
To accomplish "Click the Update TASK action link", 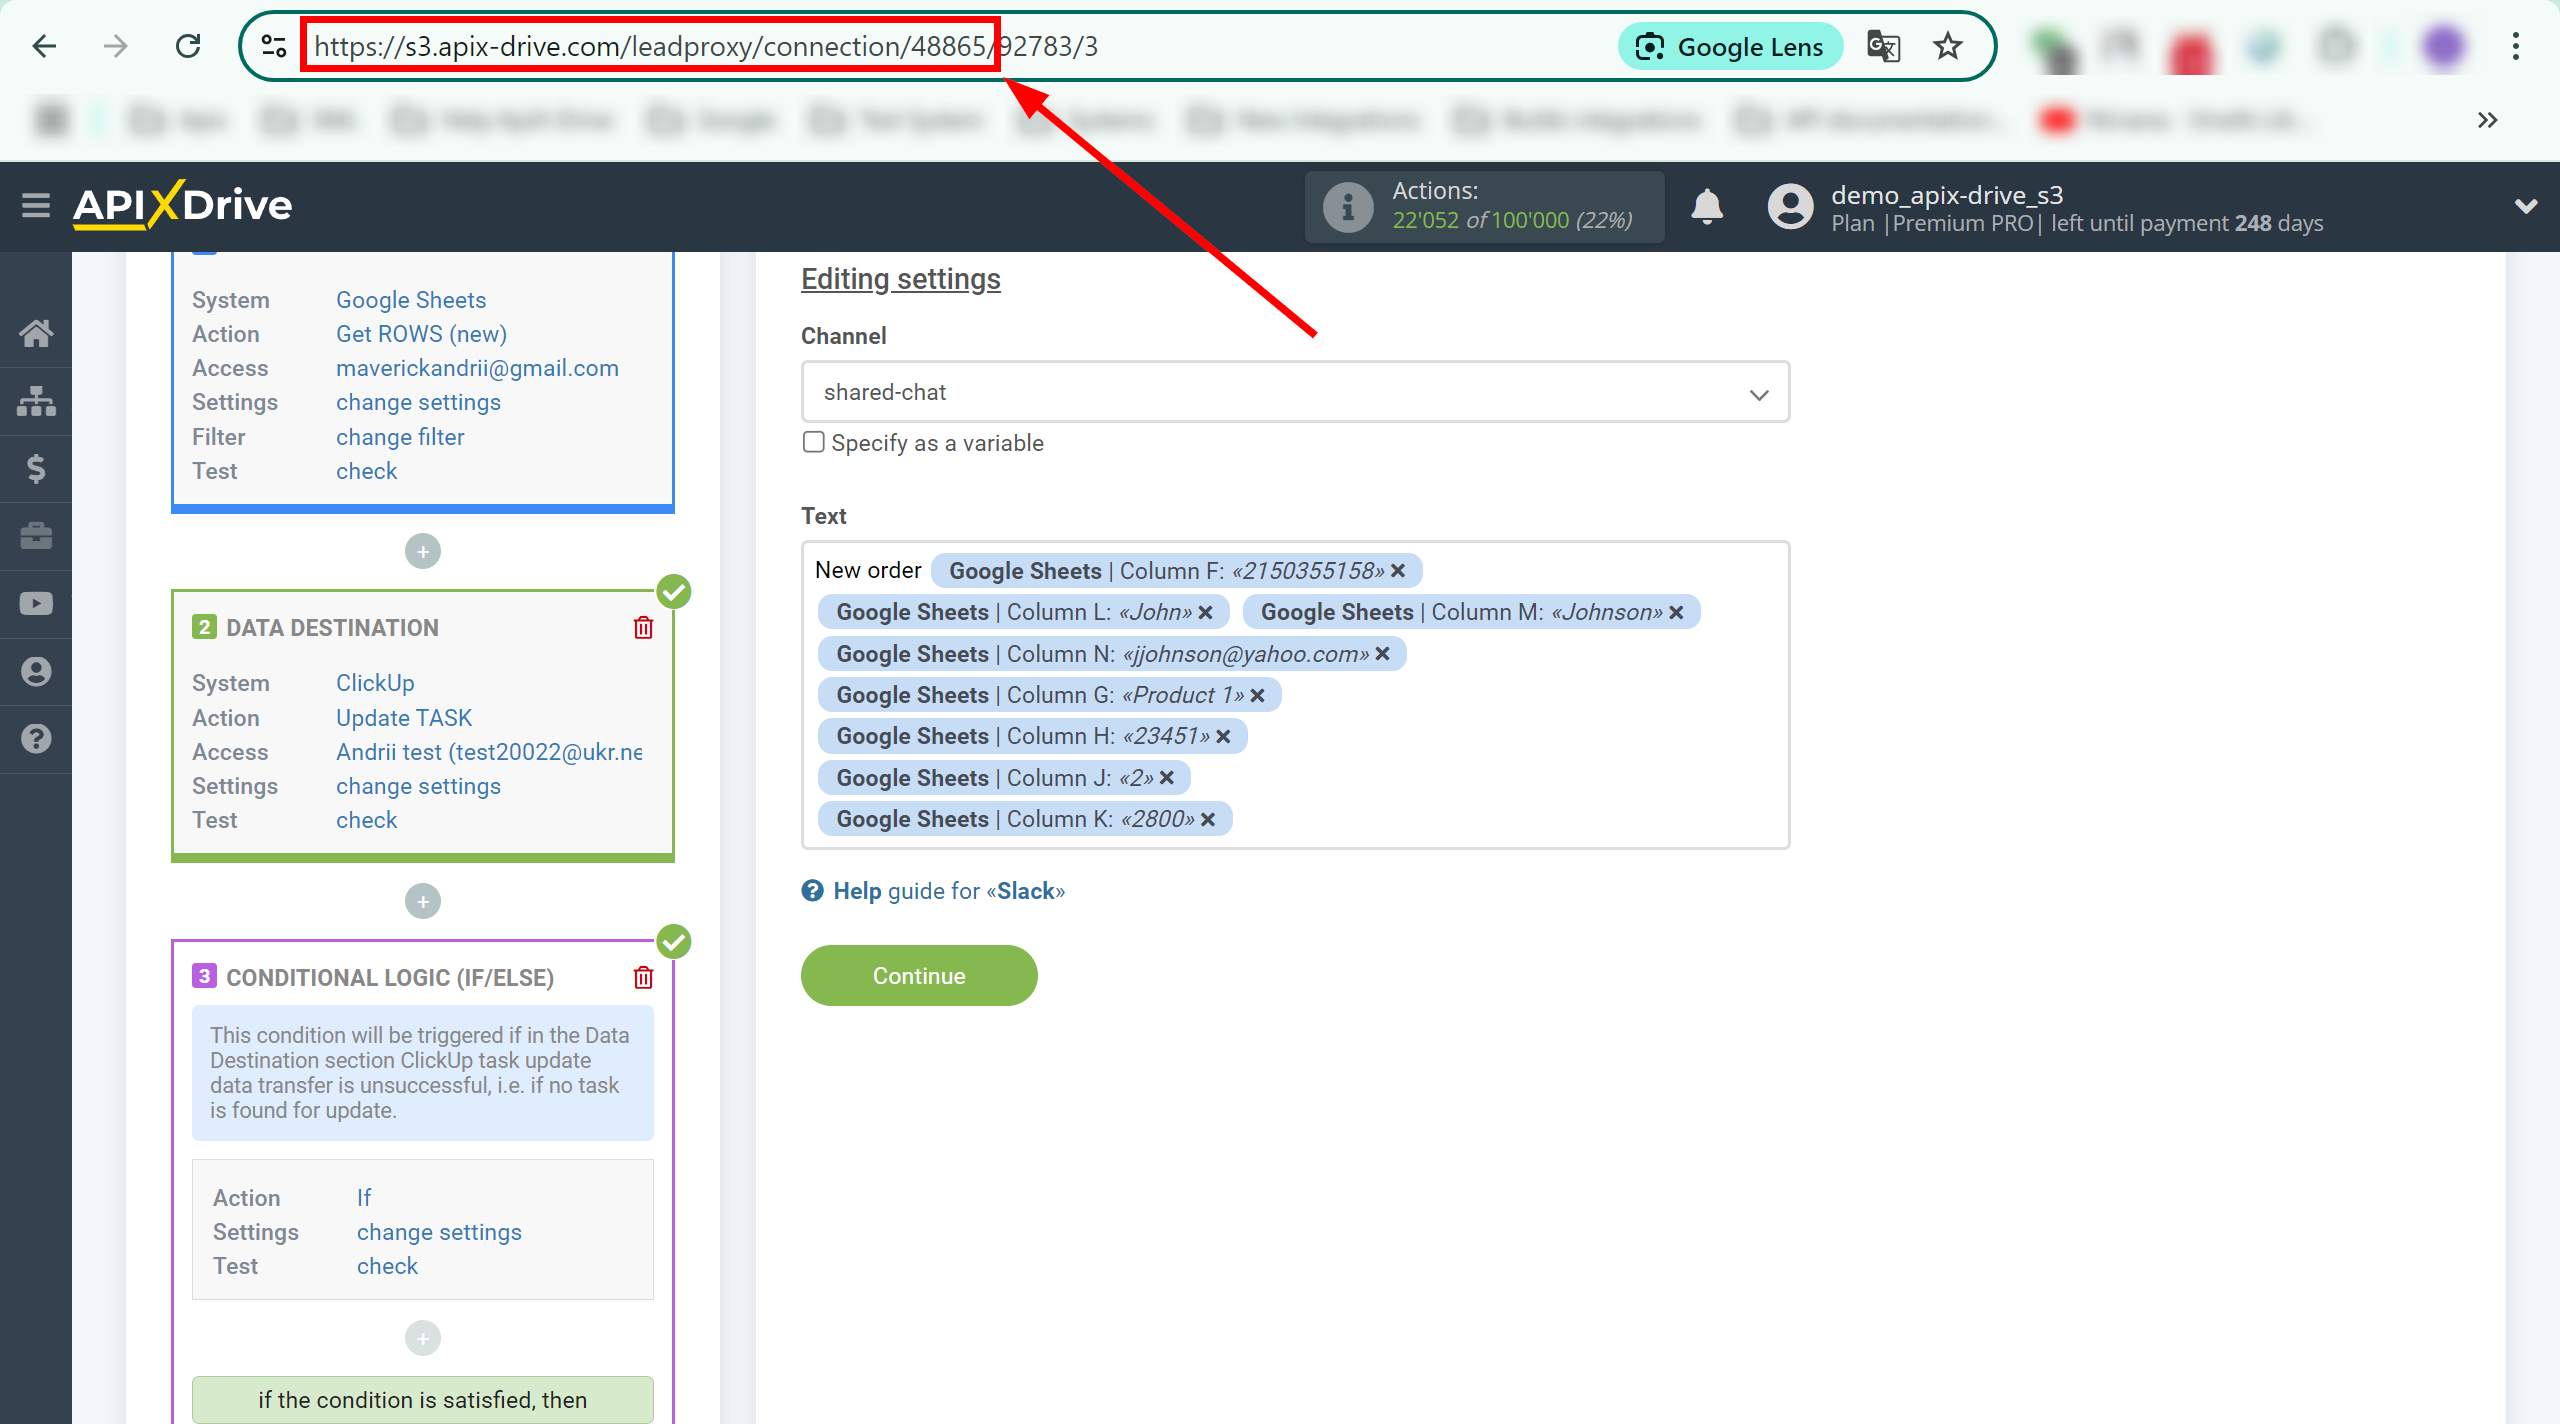I will tap(404, 718).
